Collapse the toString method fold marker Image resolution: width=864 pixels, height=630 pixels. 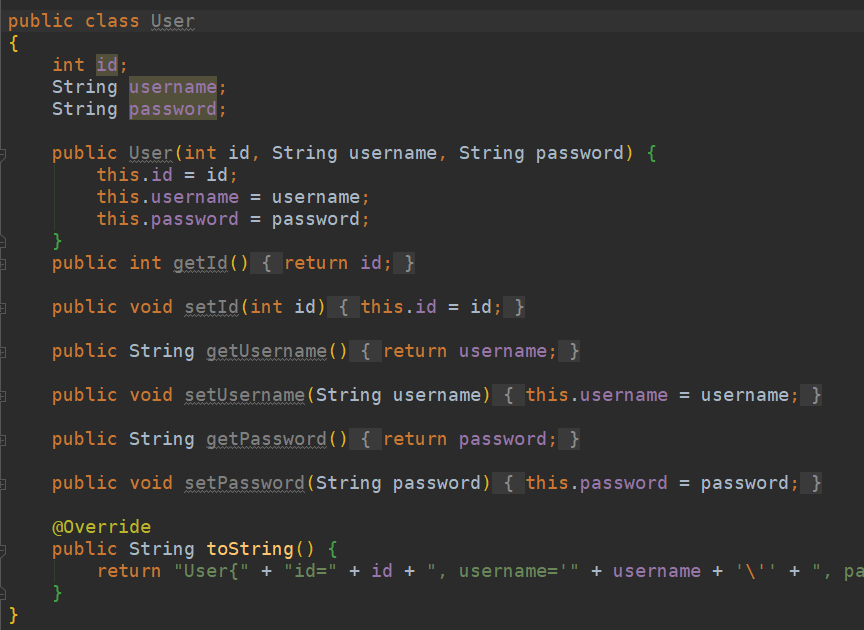point(3,550)
